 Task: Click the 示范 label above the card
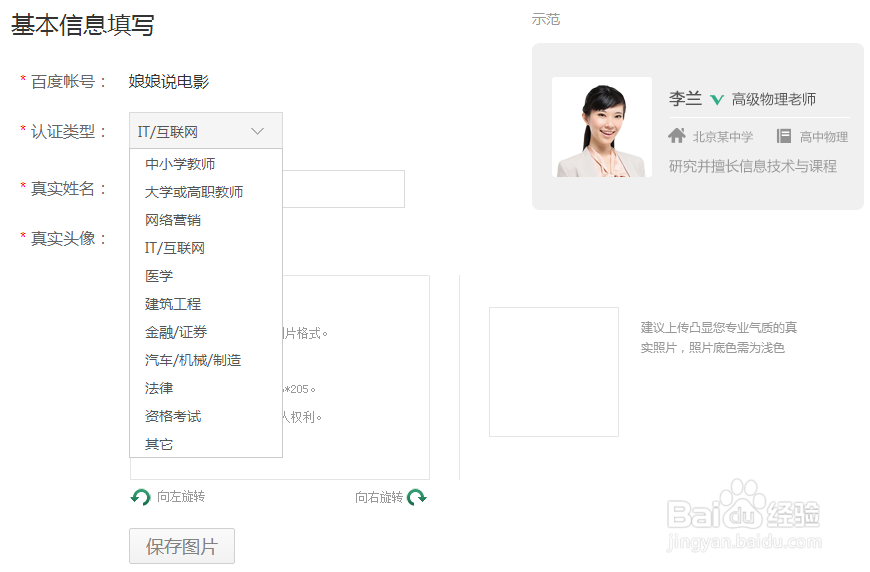point(546,19)
